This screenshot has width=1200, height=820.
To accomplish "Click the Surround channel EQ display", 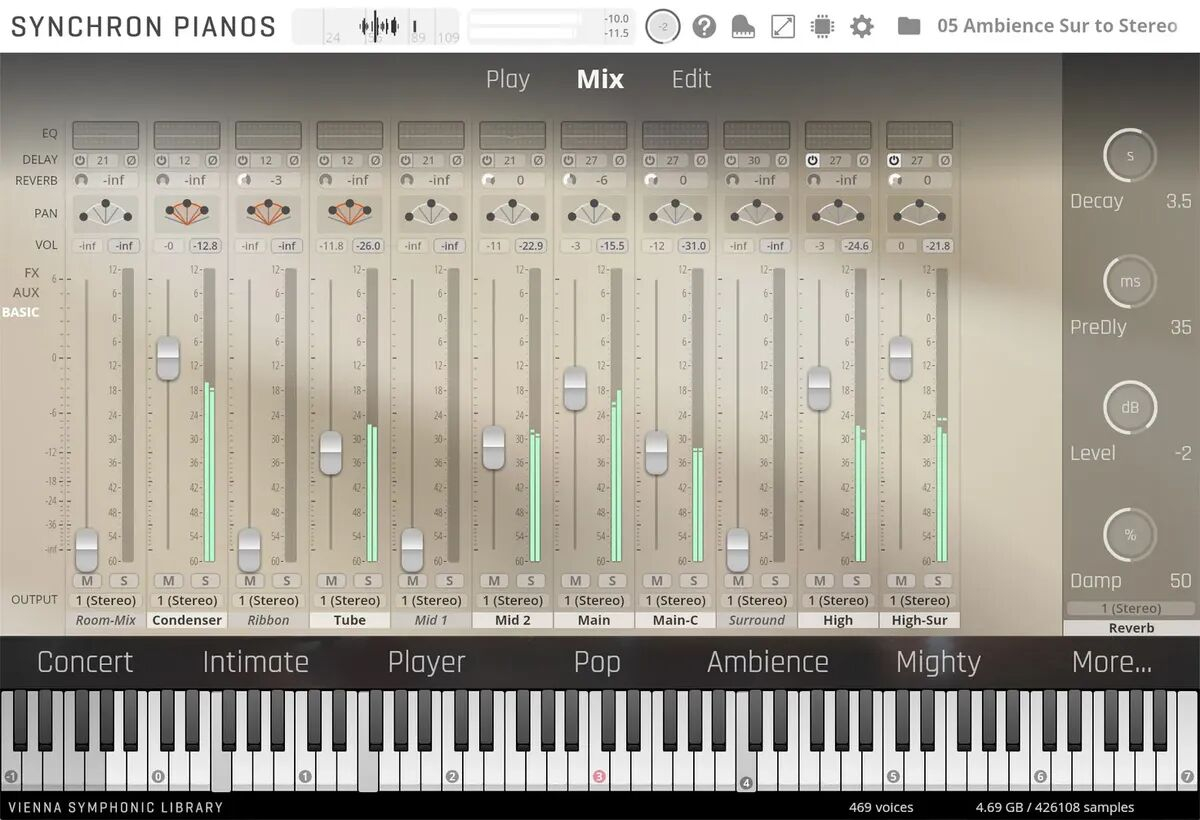I will (757, 135).
